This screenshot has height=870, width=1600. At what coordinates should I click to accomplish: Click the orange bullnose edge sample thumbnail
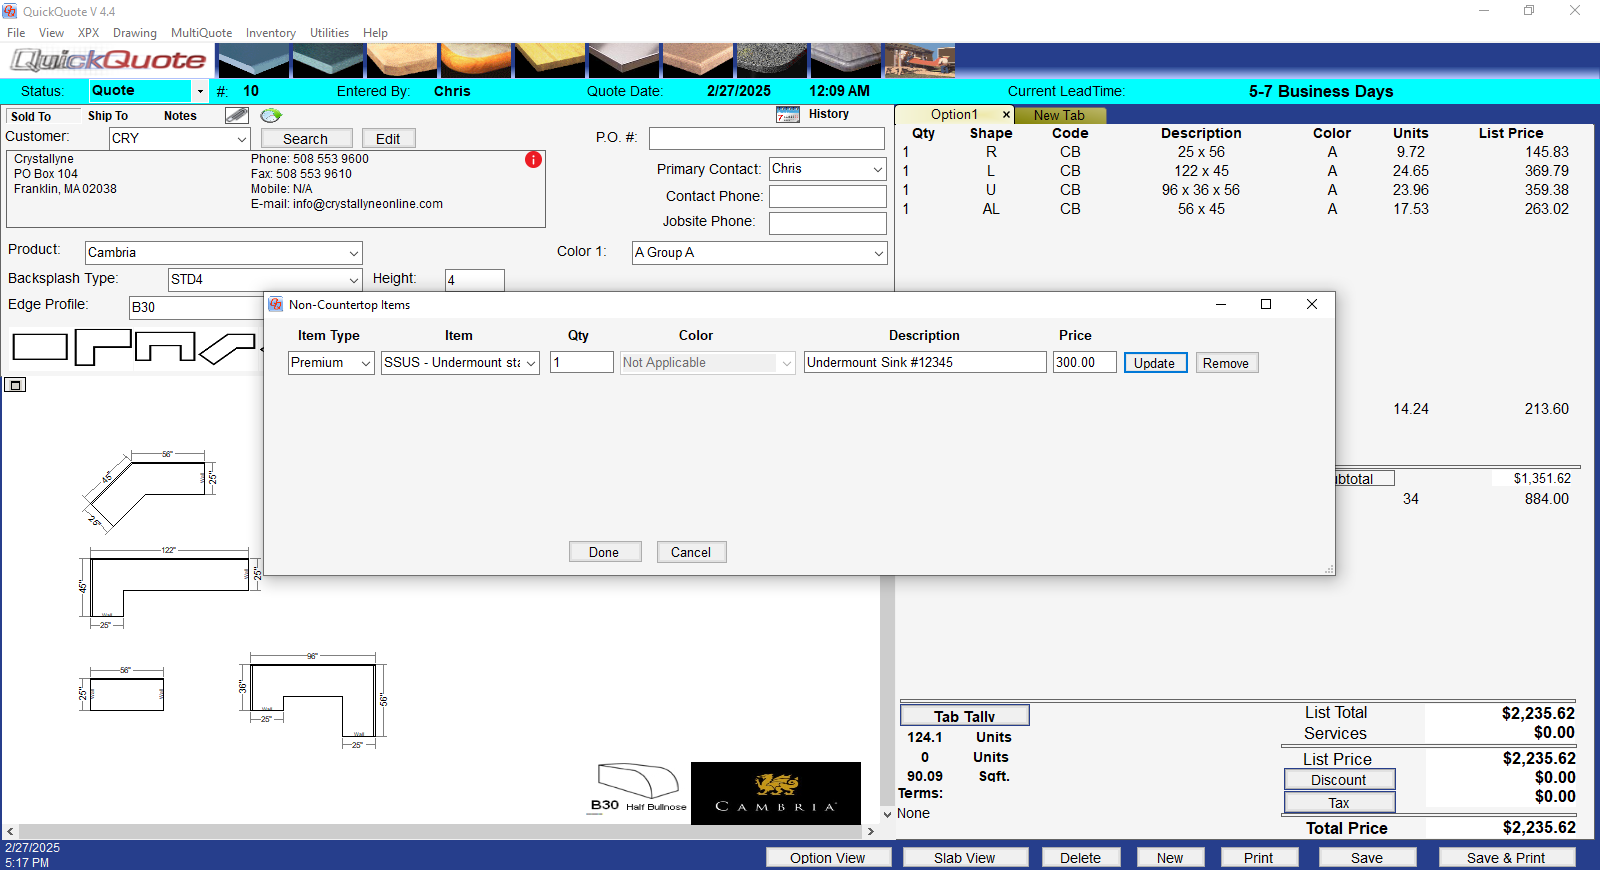click(x=476, y=61)
